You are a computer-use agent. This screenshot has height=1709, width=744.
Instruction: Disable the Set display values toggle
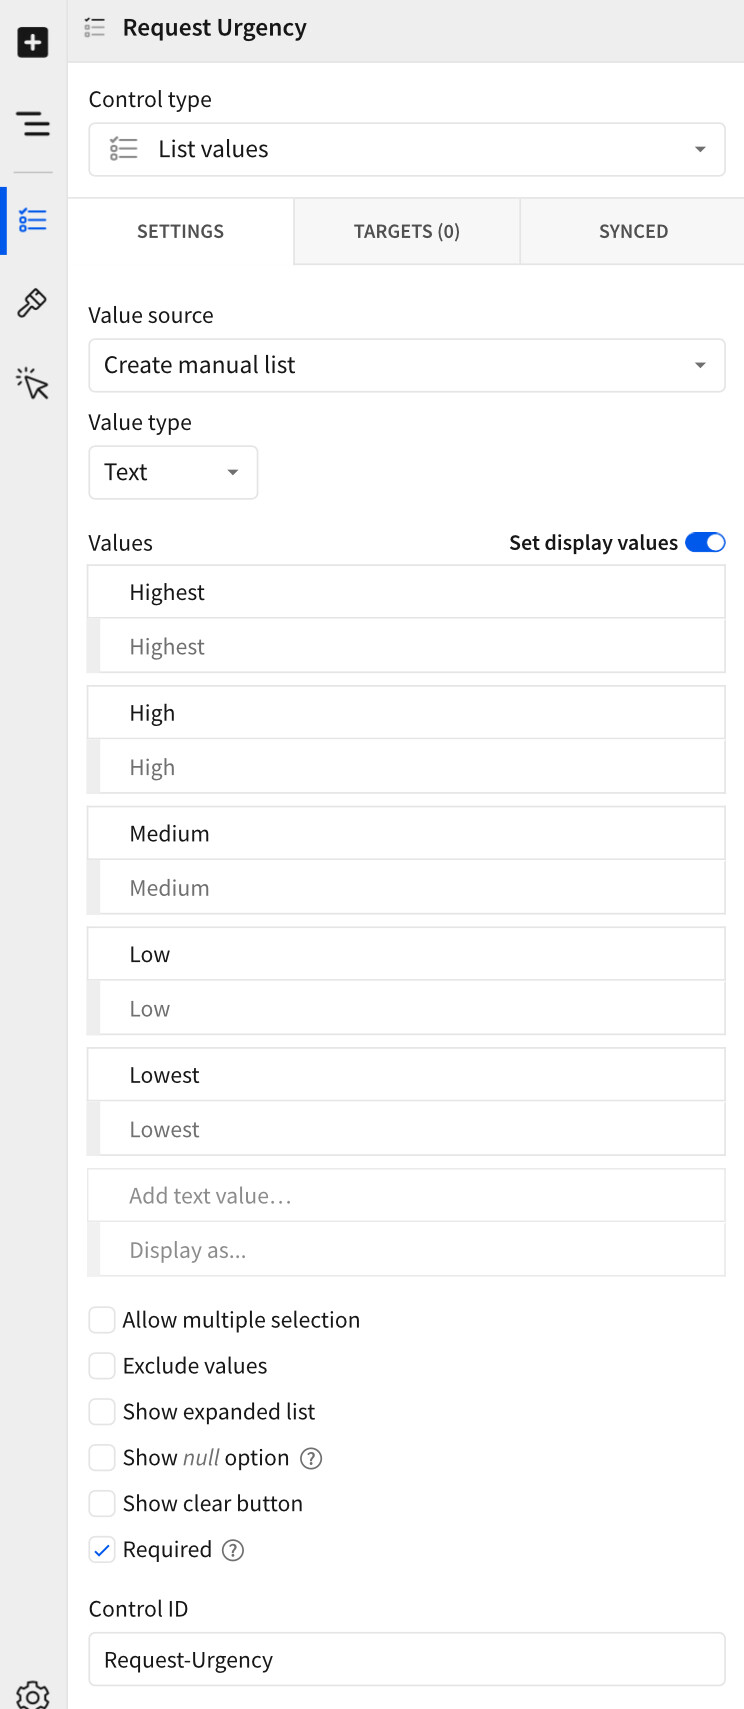point(705,542)
